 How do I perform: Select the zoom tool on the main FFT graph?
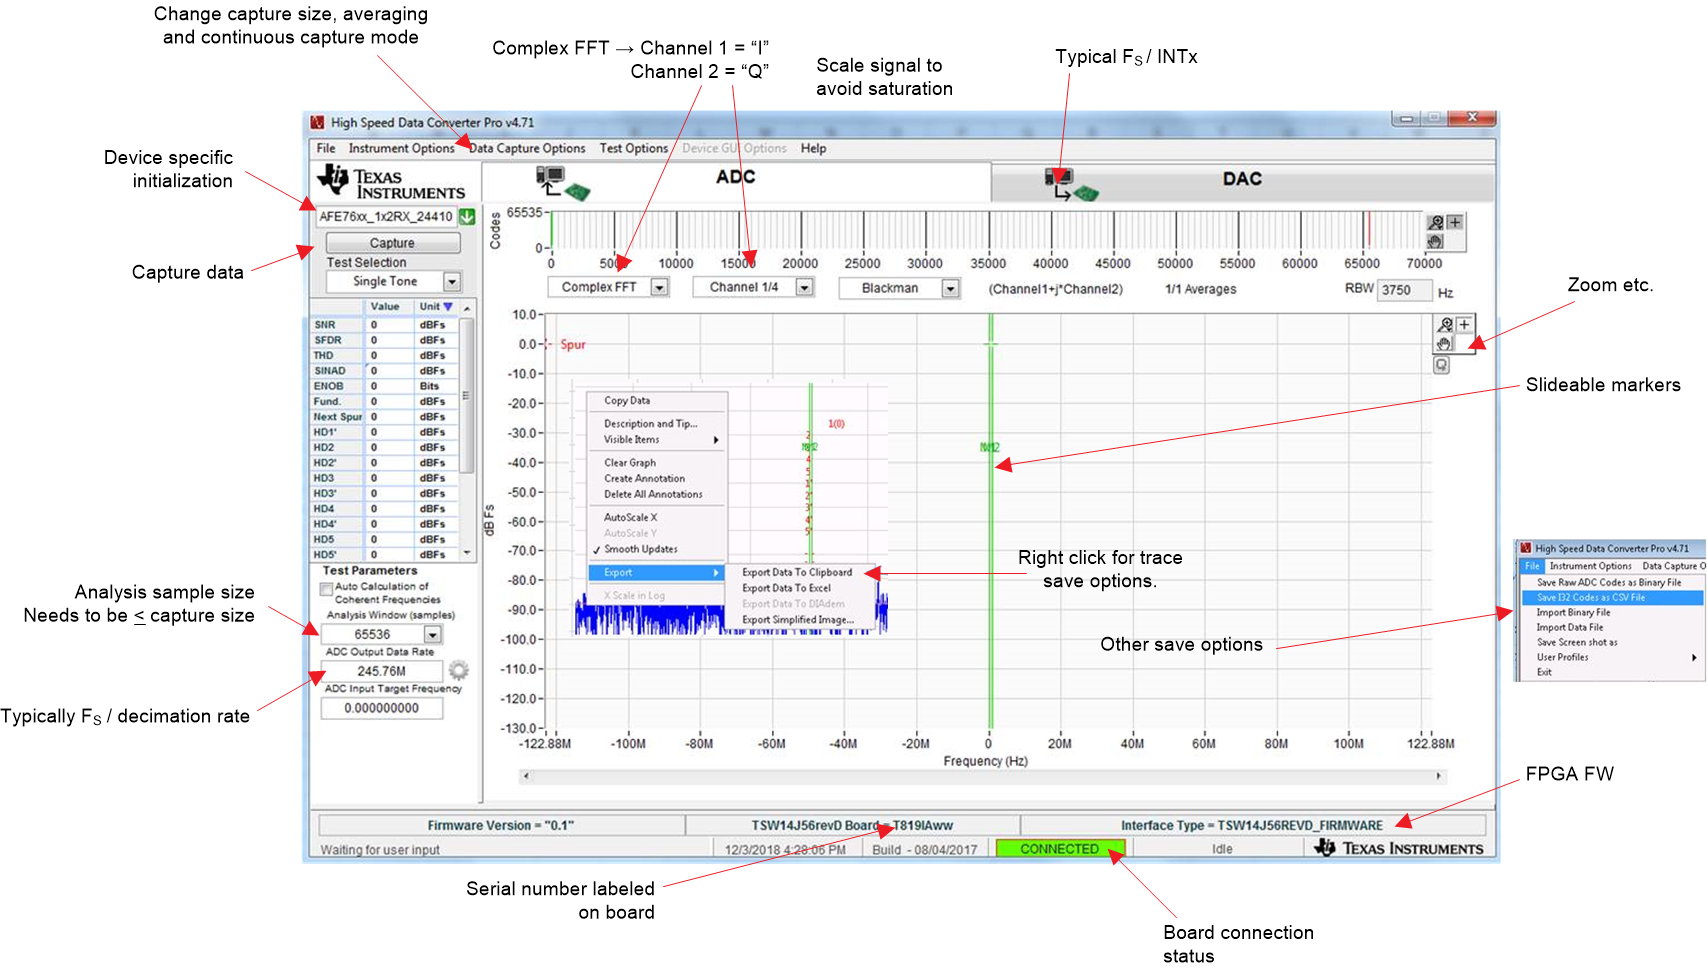tap(1445, 325)
